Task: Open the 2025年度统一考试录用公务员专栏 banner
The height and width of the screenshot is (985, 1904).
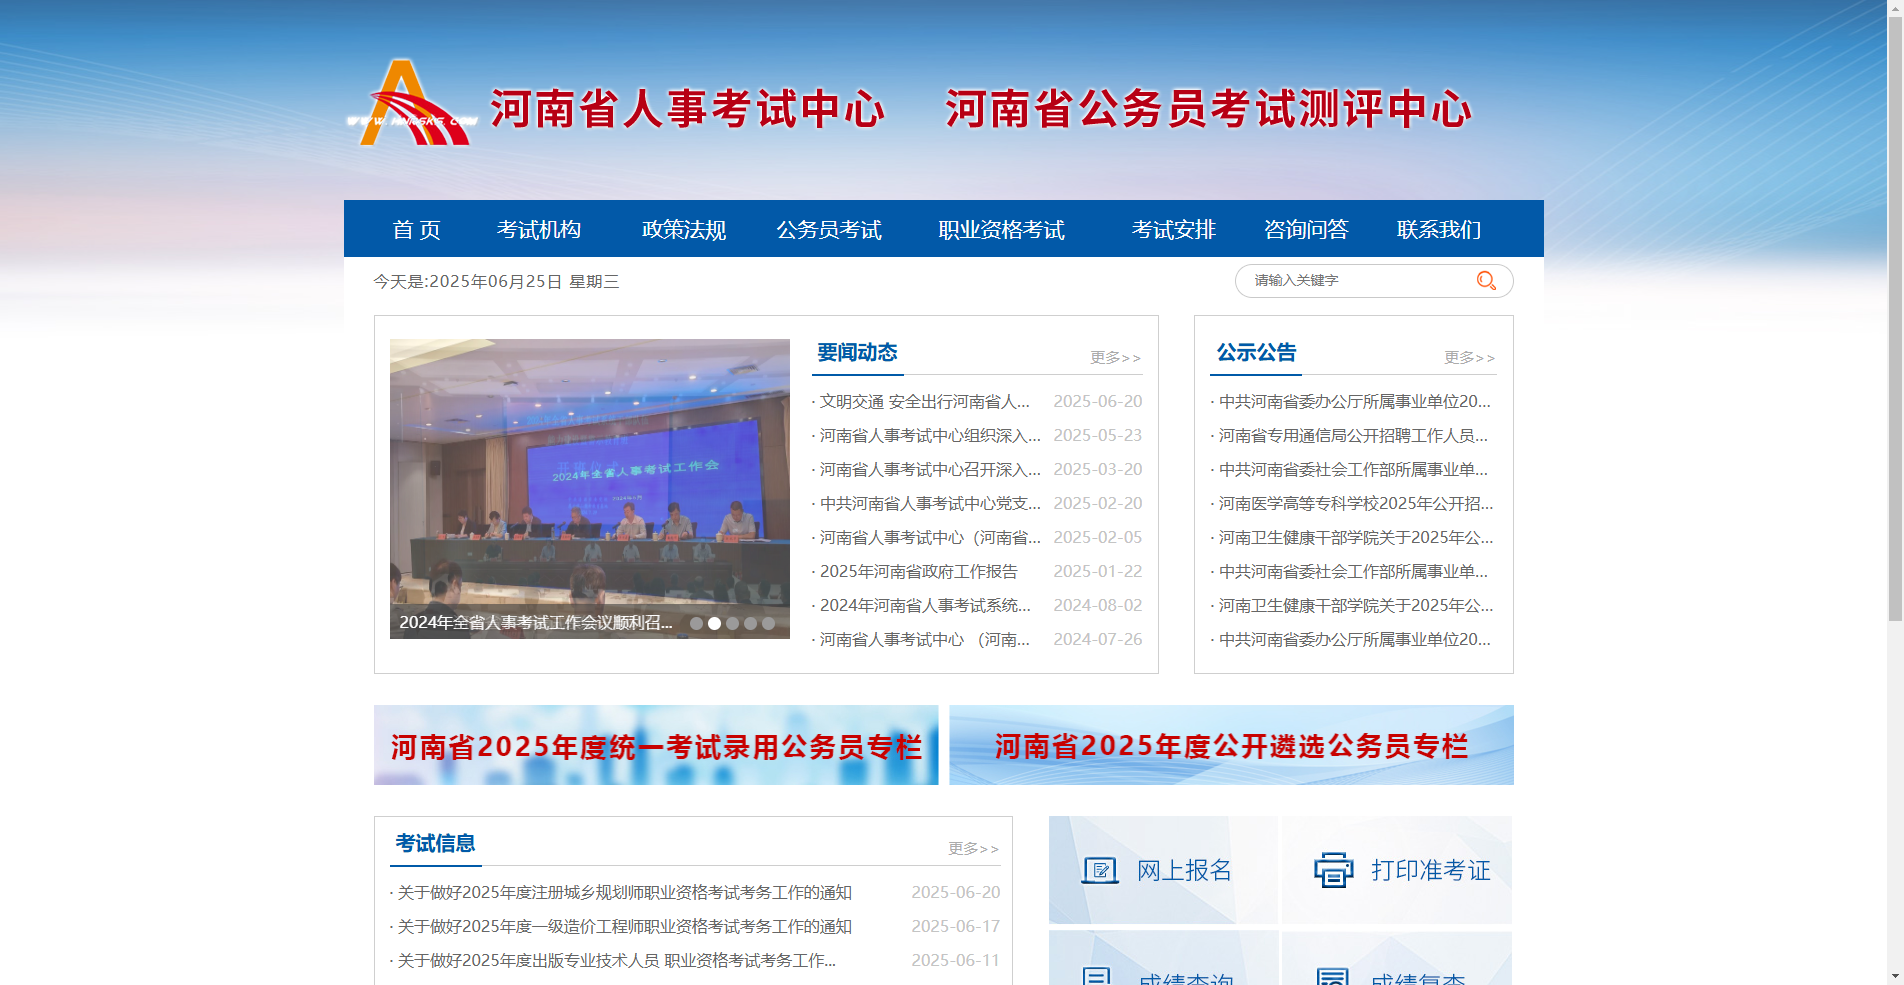Action: (x=655, y=745)
